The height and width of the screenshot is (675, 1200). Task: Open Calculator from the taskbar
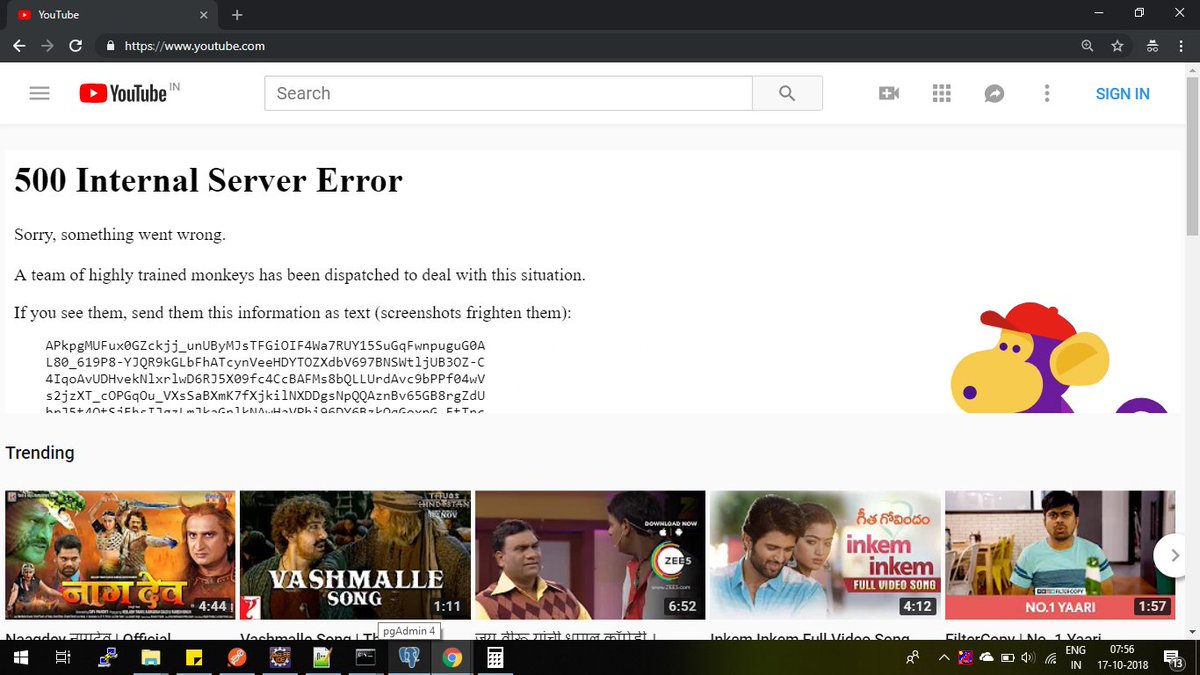click(x=494, y=658)
